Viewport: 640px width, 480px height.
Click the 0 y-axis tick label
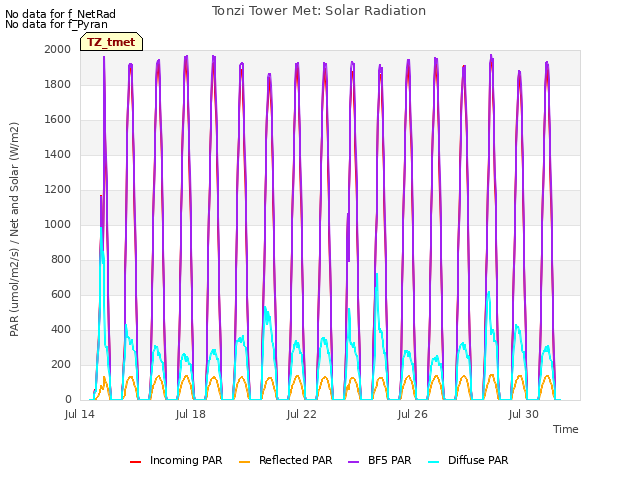point(68,400)
